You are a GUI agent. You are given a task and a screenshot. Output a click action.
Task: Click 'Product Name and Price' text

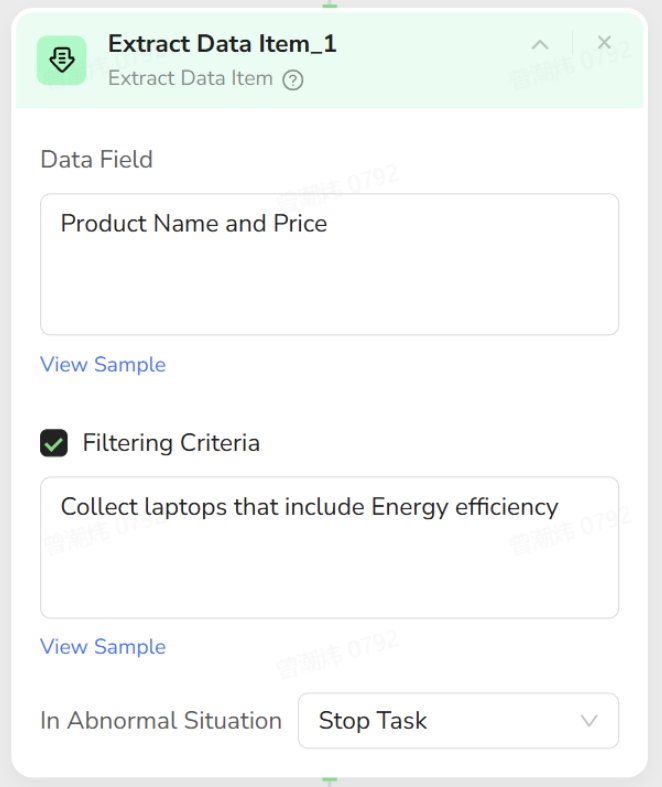click(x=194, y=223)
